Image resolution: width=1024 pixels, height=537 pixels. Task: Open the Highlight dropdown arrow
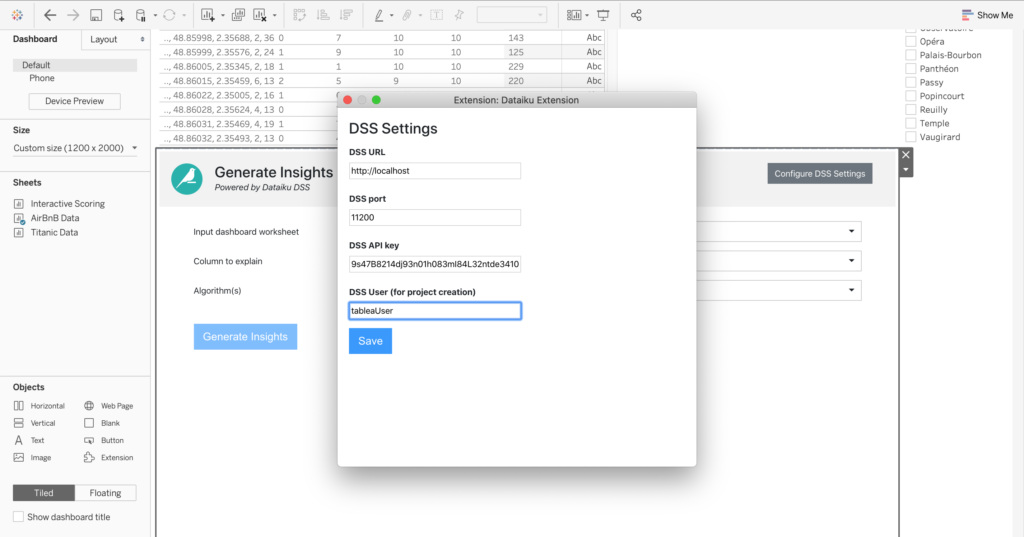pyautogui.click(x=391, y=15)
